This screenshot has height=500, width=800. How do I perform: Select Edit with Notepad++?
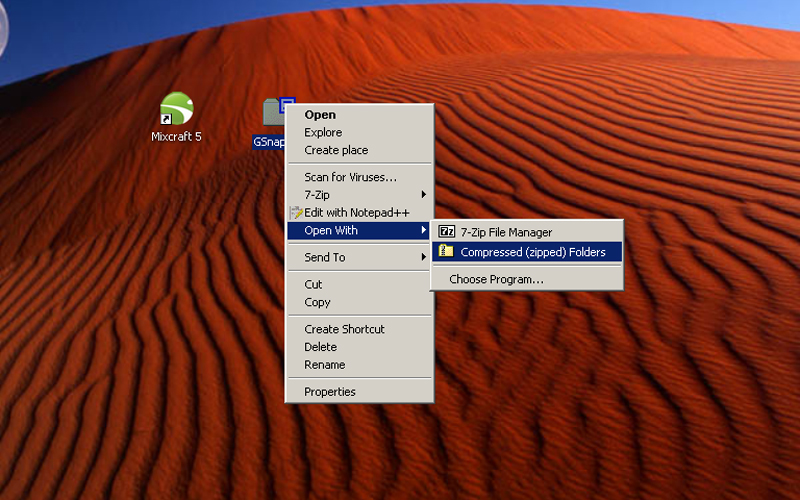pos(359,212)
